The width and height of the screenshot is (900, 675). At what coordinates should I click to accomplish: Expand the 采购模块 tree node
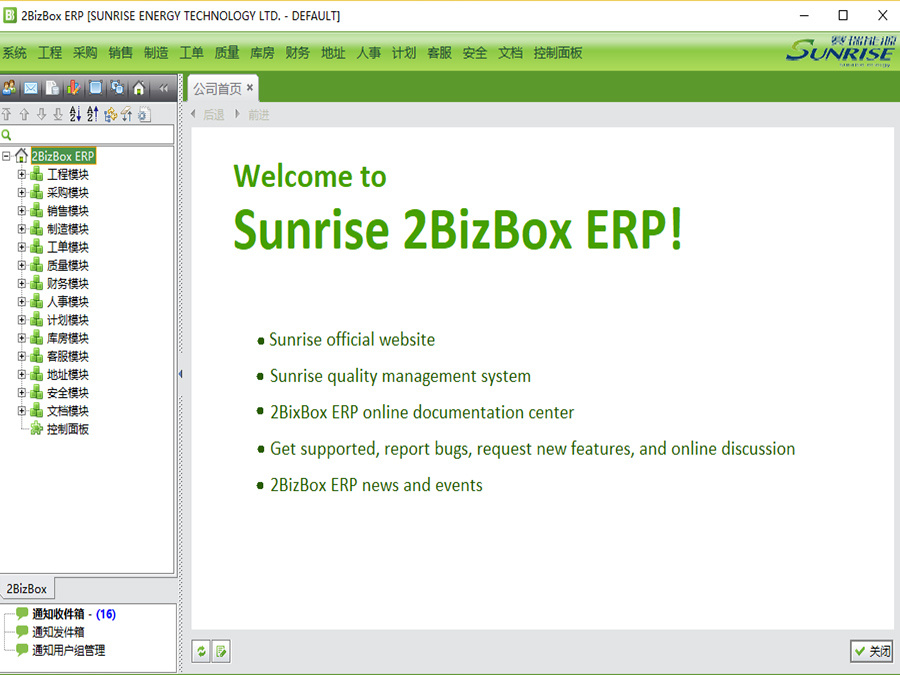click(22, 192)
